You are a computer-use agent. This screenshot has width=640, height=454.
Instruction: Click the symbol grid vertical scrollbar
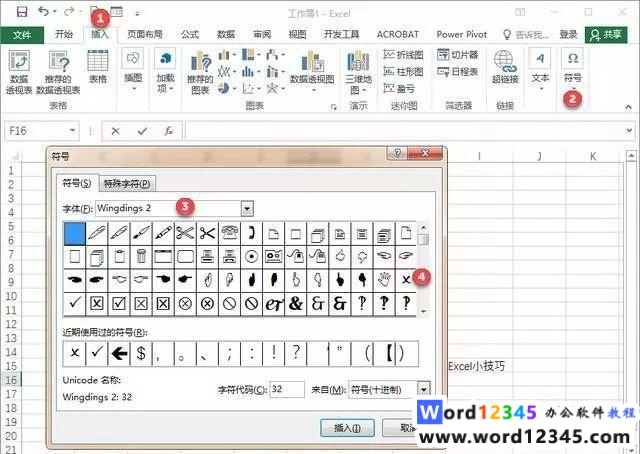click(424, 270)
